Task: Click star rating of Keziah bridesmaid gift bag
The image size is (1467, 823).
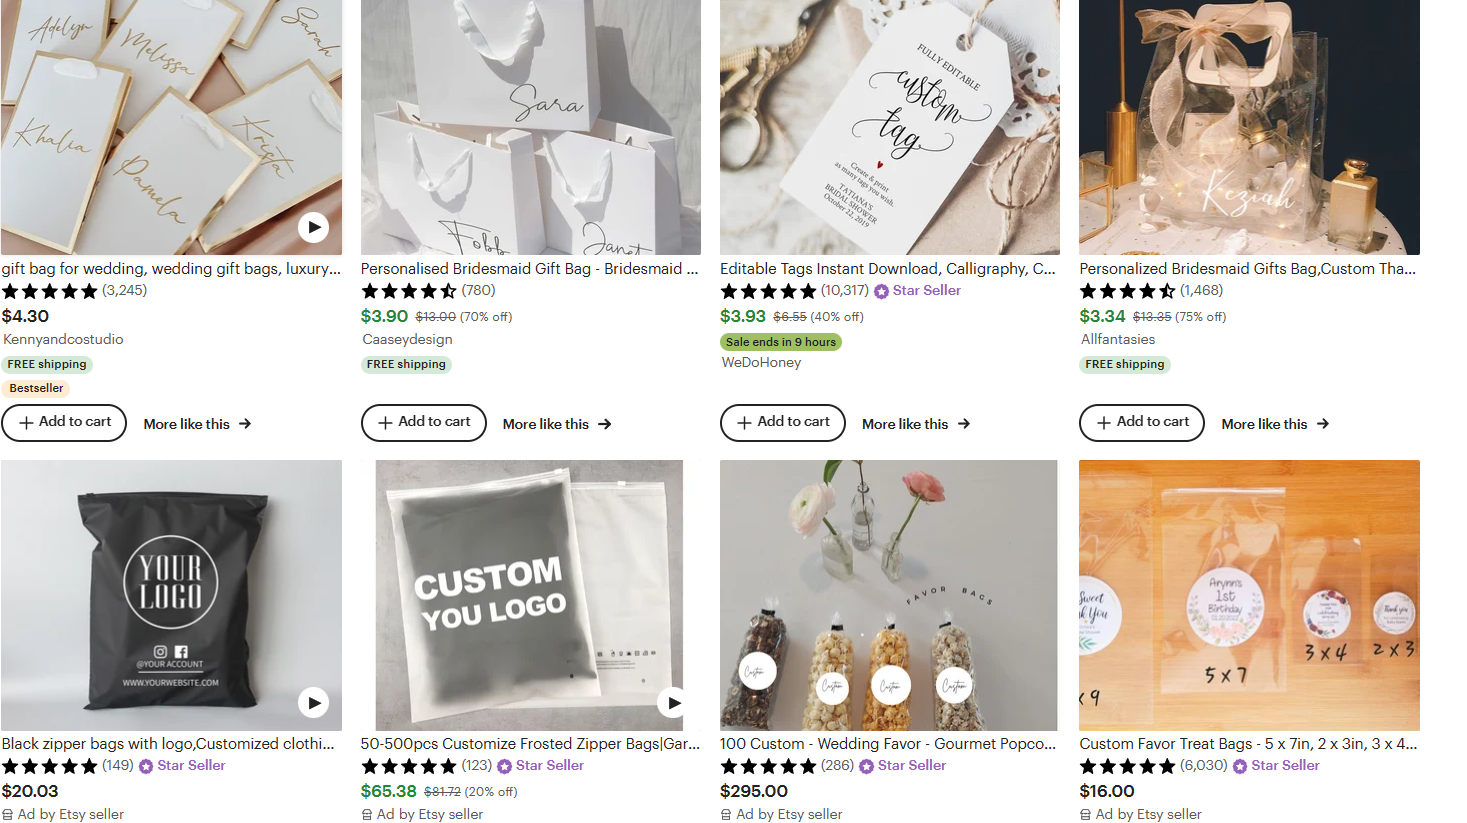Action: click(x=1127, y=291)
